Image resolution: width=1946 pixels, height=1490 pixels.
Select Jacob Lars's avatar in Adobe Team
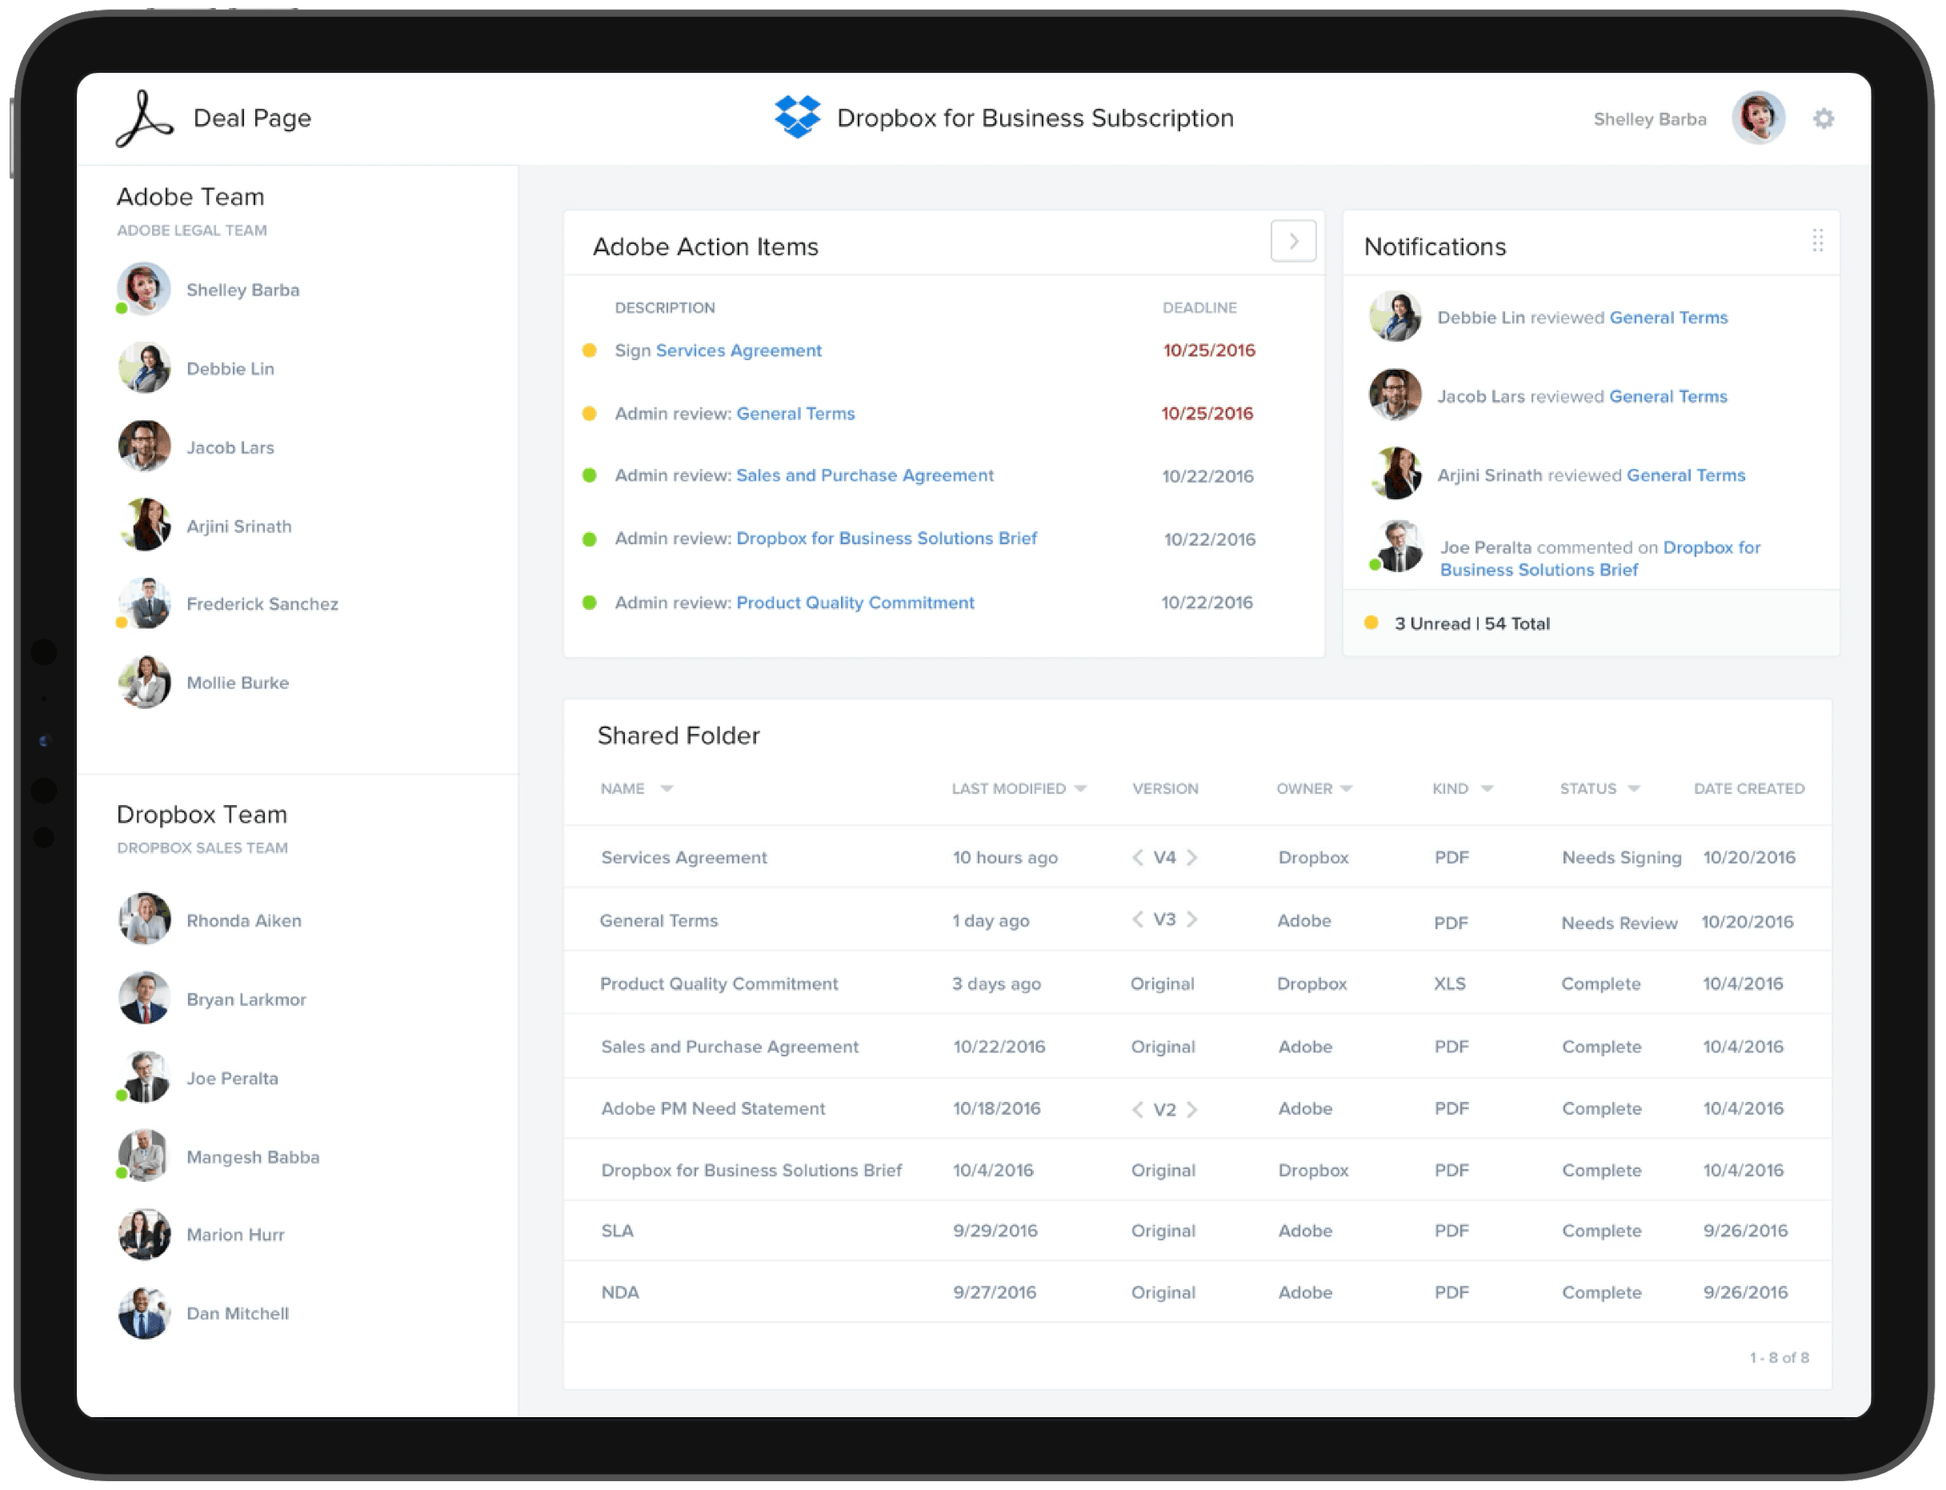coord(144,446)
